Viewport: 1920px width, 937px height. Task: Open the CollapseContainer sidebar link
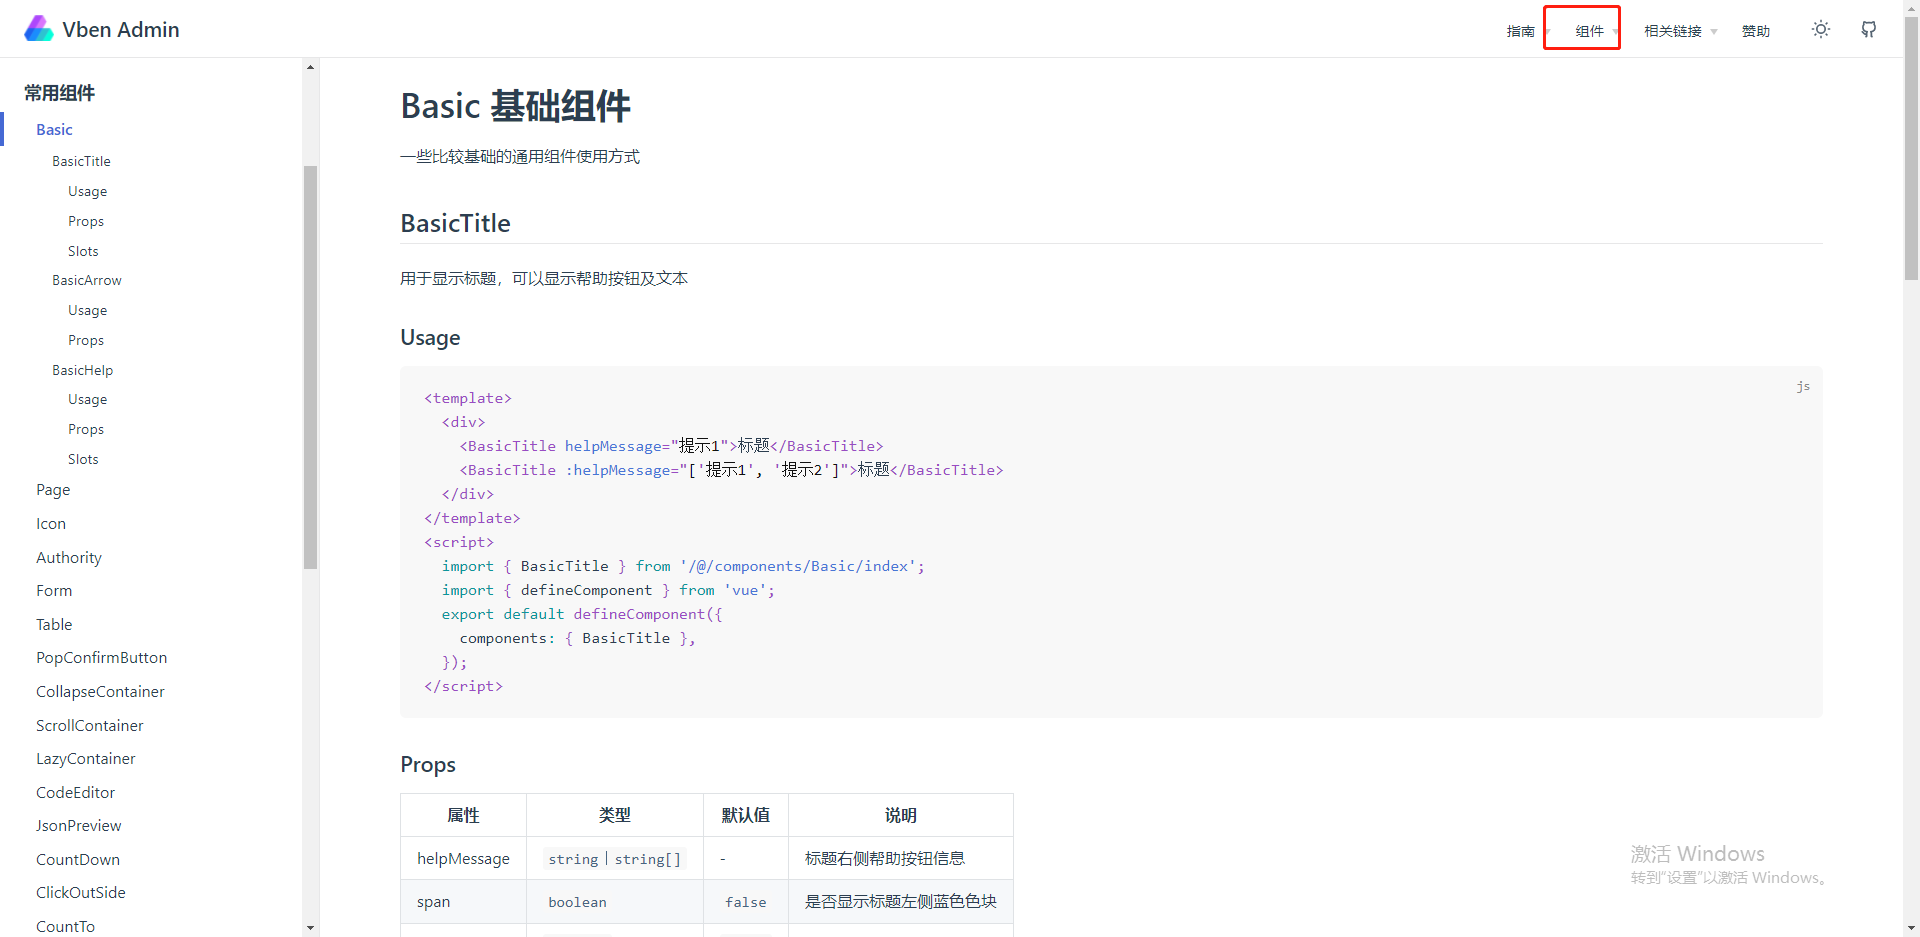coord(100,692)
